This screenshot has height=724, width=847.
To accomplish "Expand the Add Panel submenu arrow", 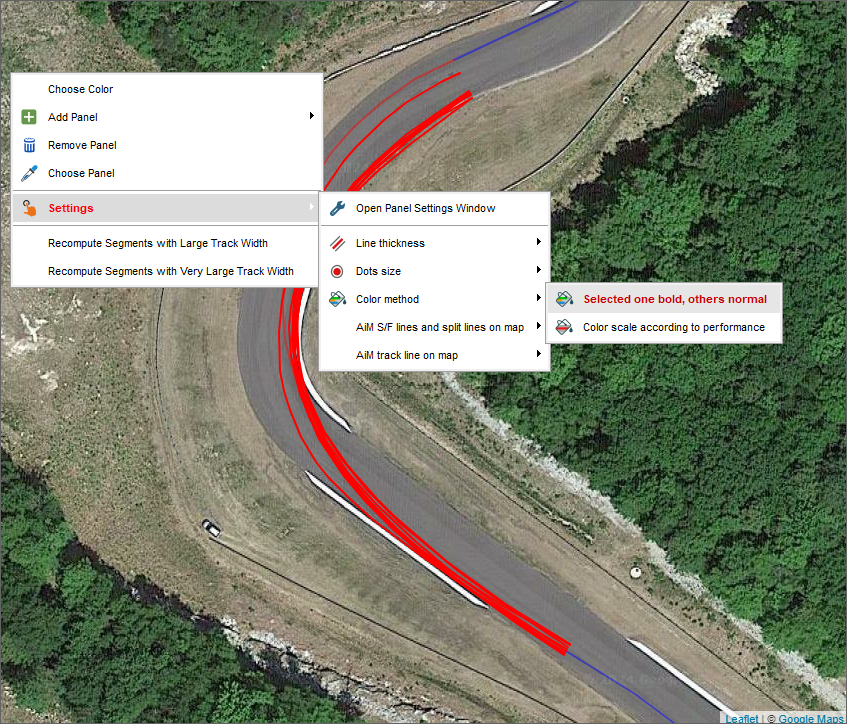I will (312, 116).
